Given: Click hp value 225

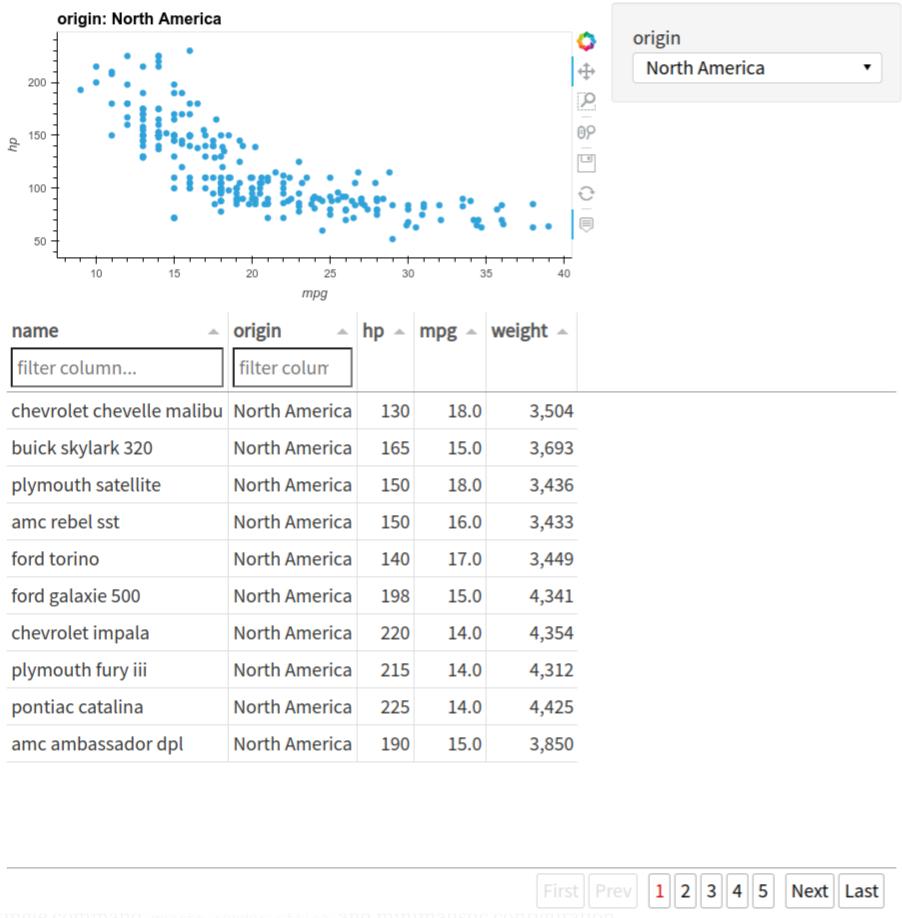Looking at the screenshot, I should [x=395, y=707].
